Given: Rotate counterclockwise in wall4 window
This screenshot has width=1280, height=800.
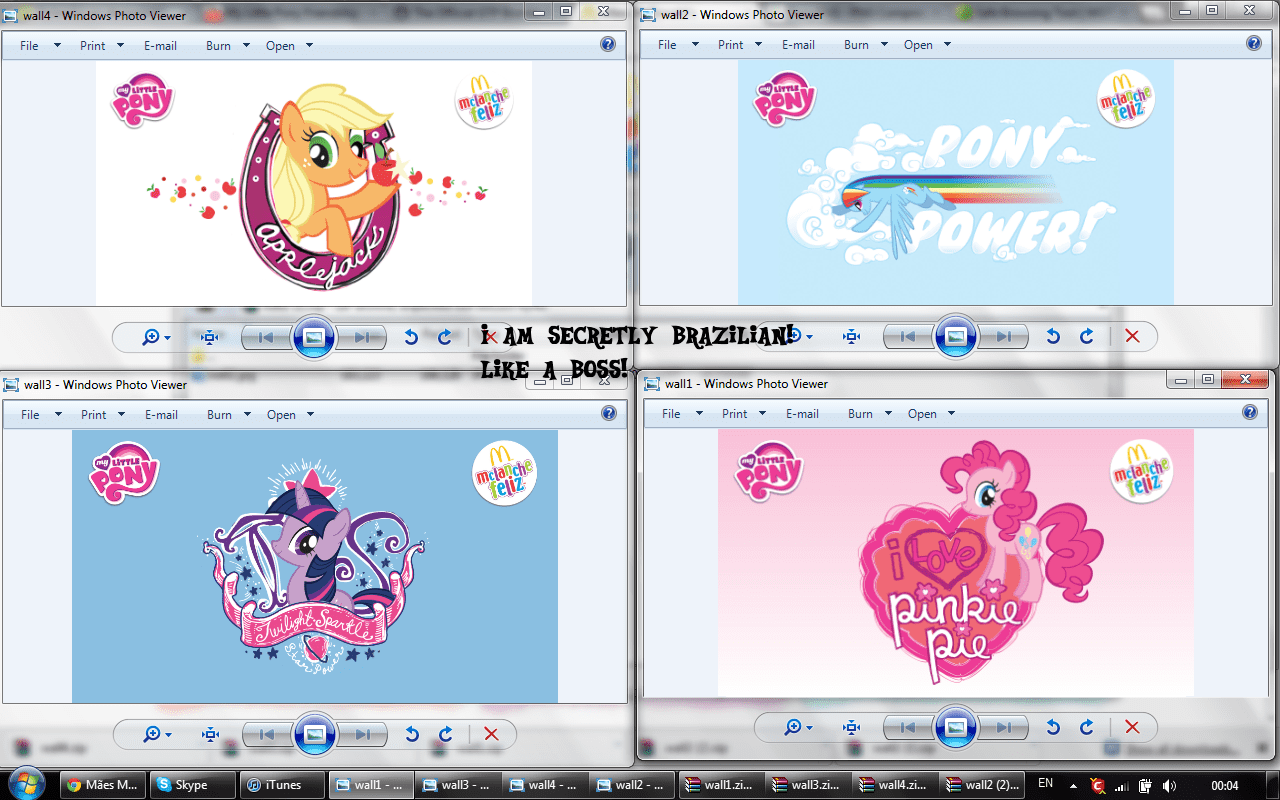Looking at the screenshot, I should tap(410, 337).
